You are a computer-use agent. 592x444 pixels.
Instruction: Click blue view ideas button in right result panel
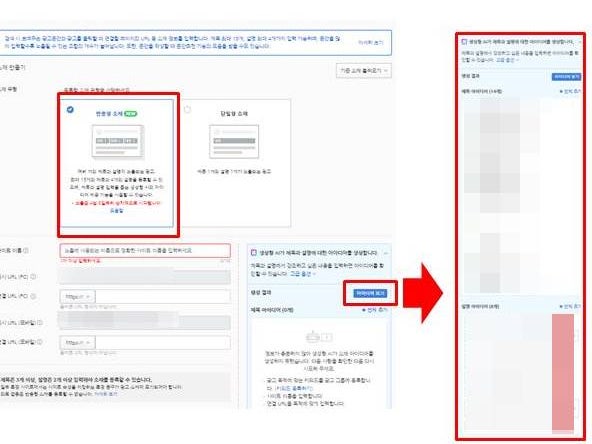(x=566, y=77)
